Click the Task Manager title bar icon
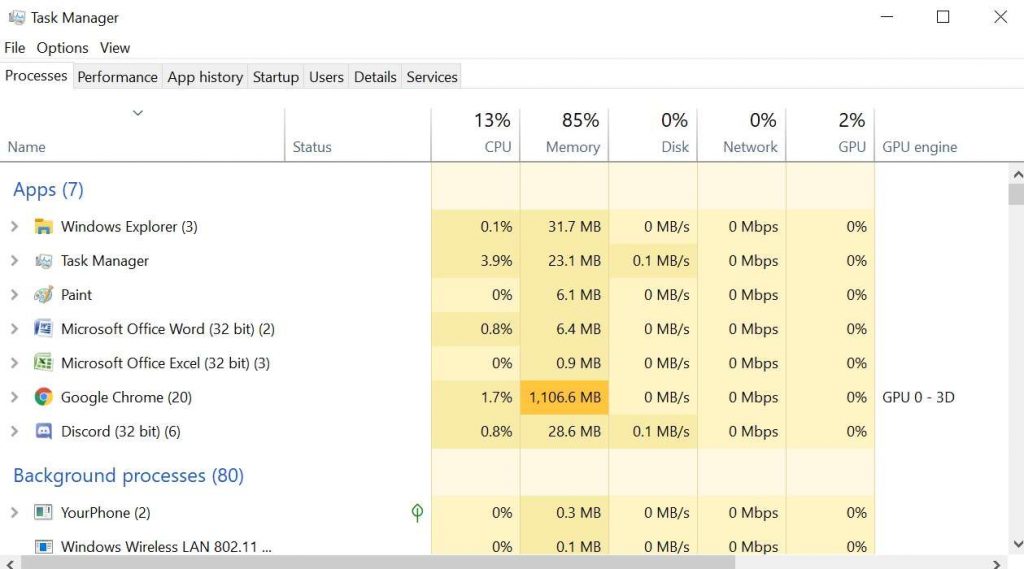Image resolution: width=1024 pixels, height=569 pixels. pyautogui.click(x=16, y=17)
